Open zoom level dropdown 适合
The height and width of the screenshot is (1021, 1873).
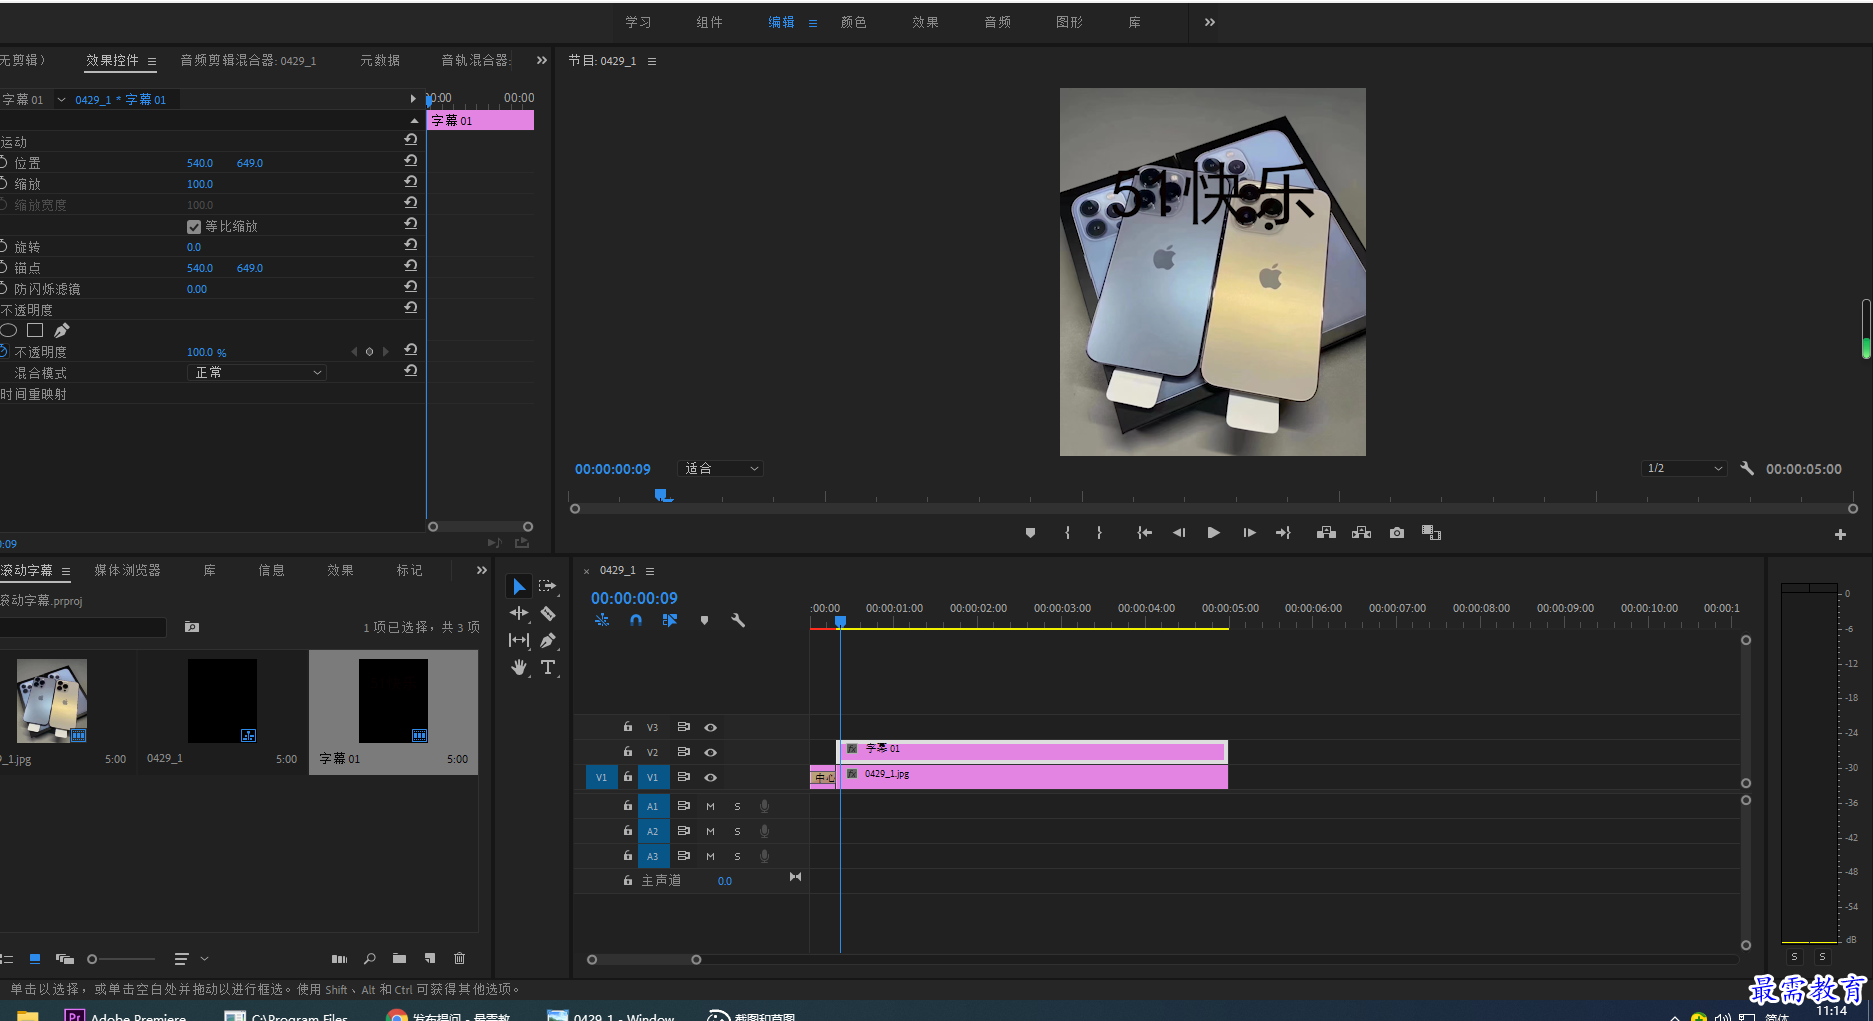pos(721,468)
